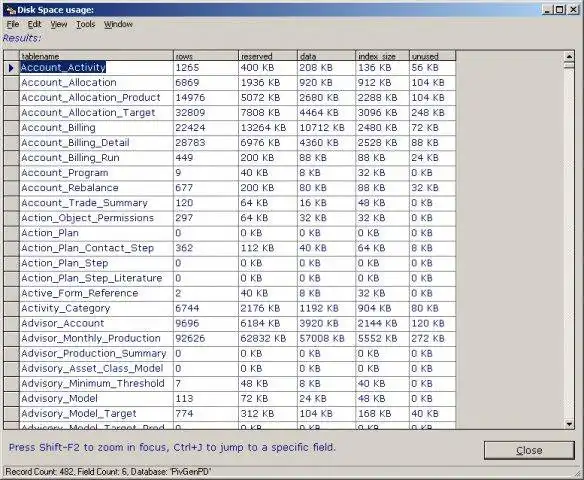This screenshot has height=480, width=584.
Task: Click the scrollbar down arrow
Action: coord(569,424)
